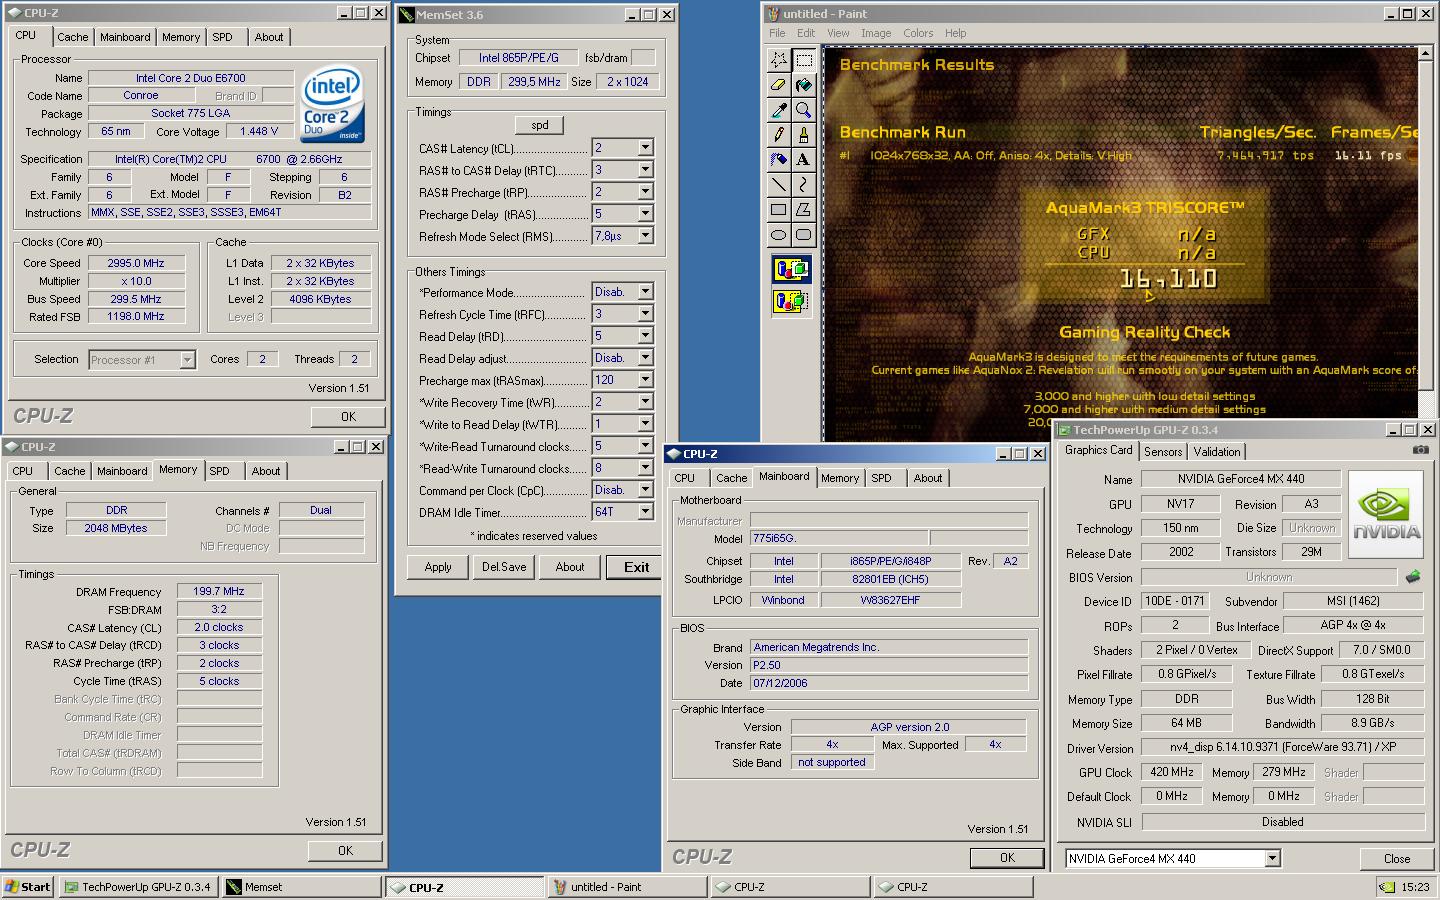The height and width of the screenshot is (900, 1440).
Task: Switch to TechPowerUp GPU-Z in the taskbar
Action: pyautogui.click(x=137, y=886)
